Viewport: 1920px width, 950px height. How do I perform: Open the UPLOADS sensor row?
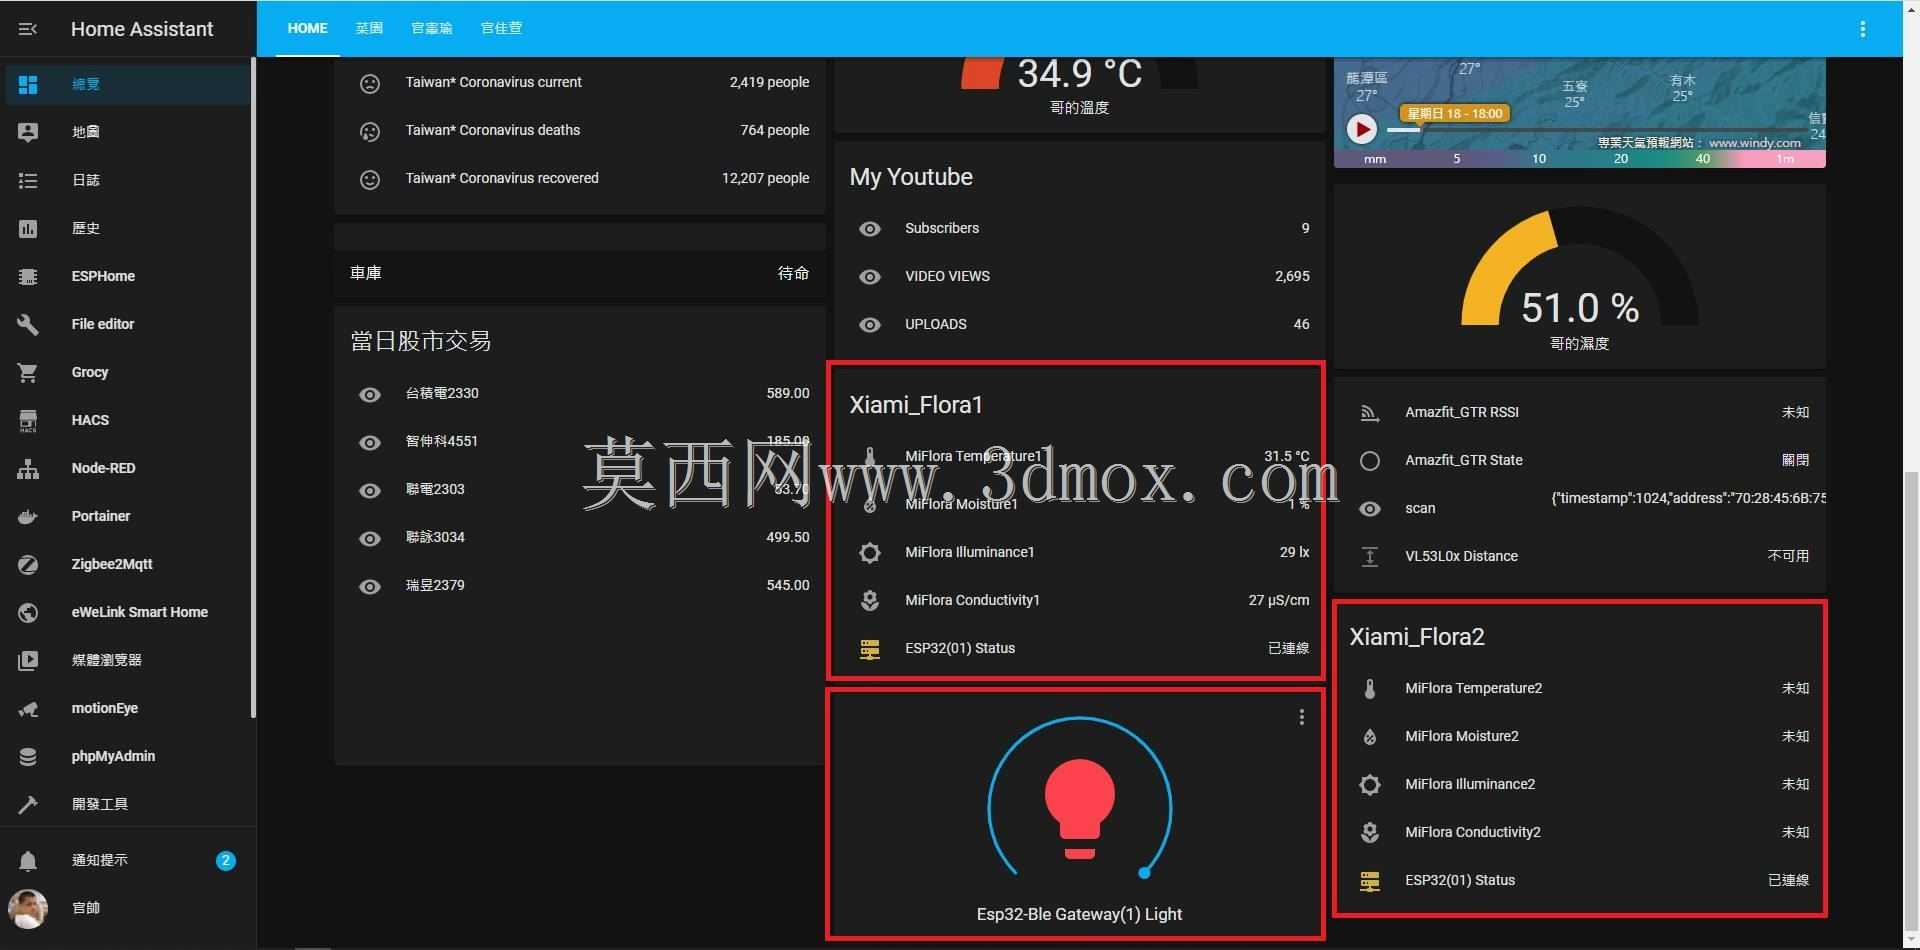pos(1079,324)
